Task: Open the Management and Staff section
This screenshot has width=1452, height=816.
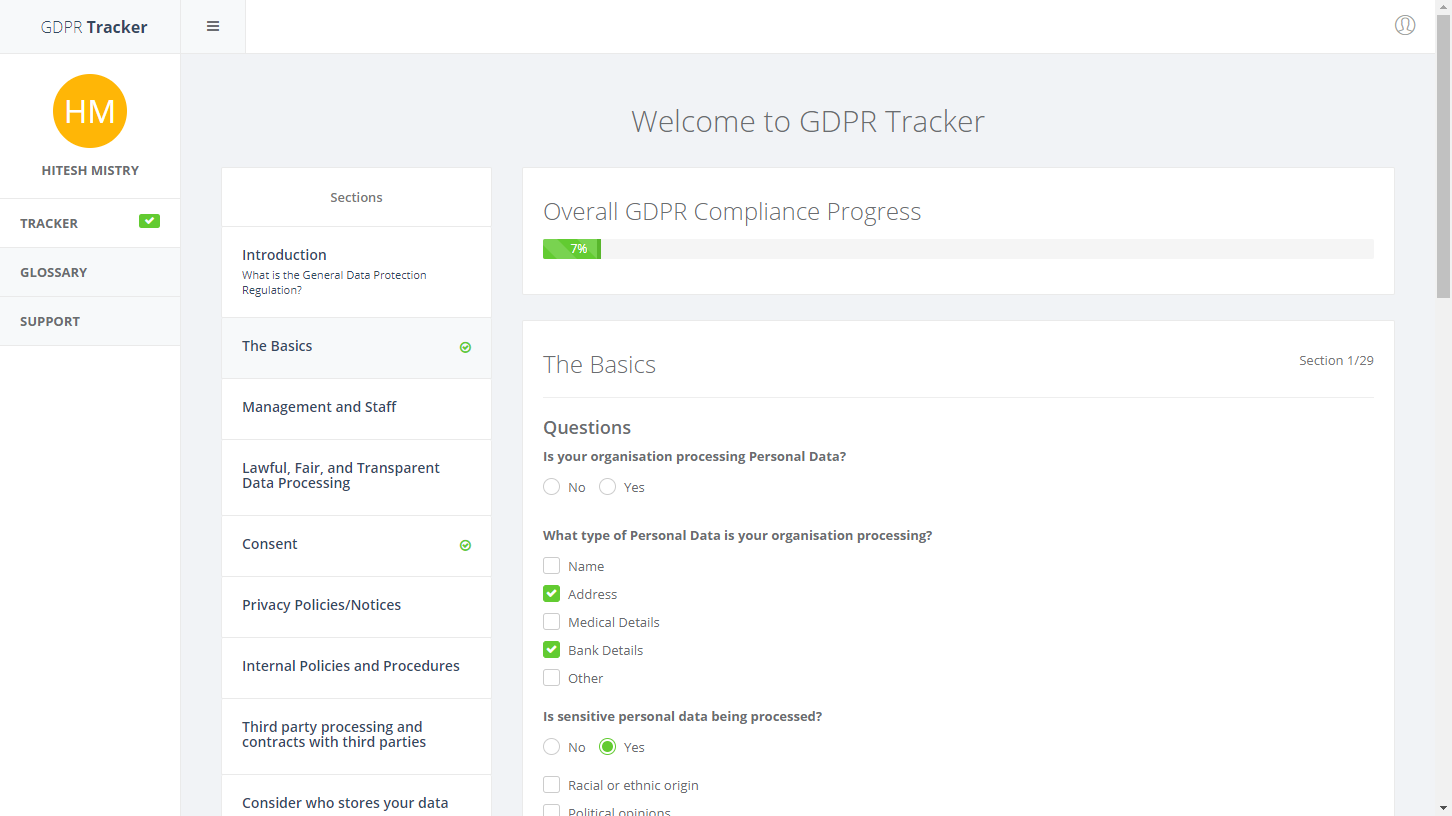Action: [x=319, y=406]
